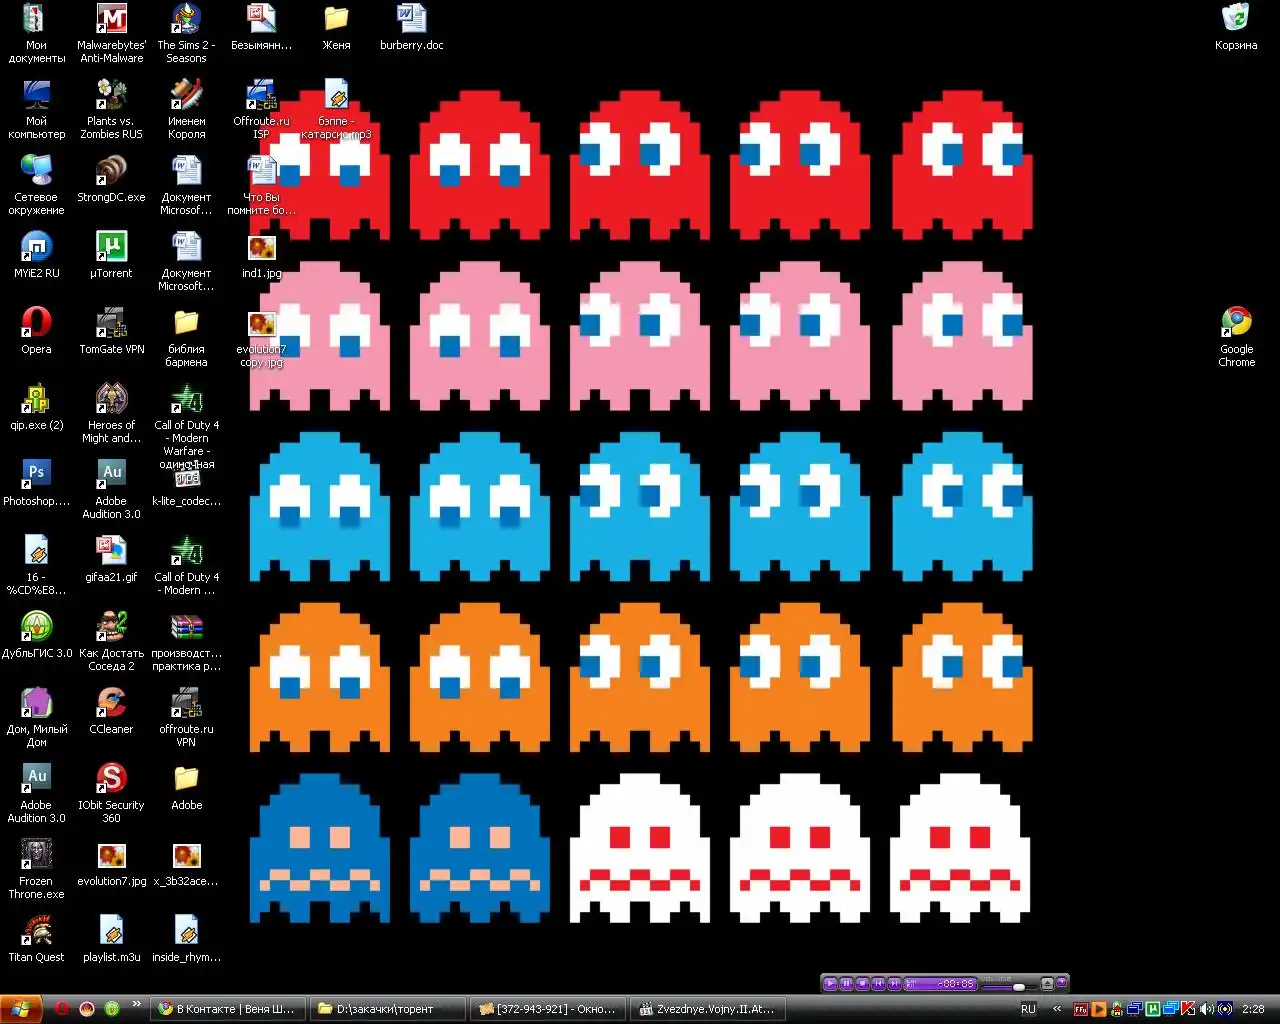The height and width of the screenshot is (1024, 1280).
Task: Open the CCleaner desktop icon
Action: point(111,703)
